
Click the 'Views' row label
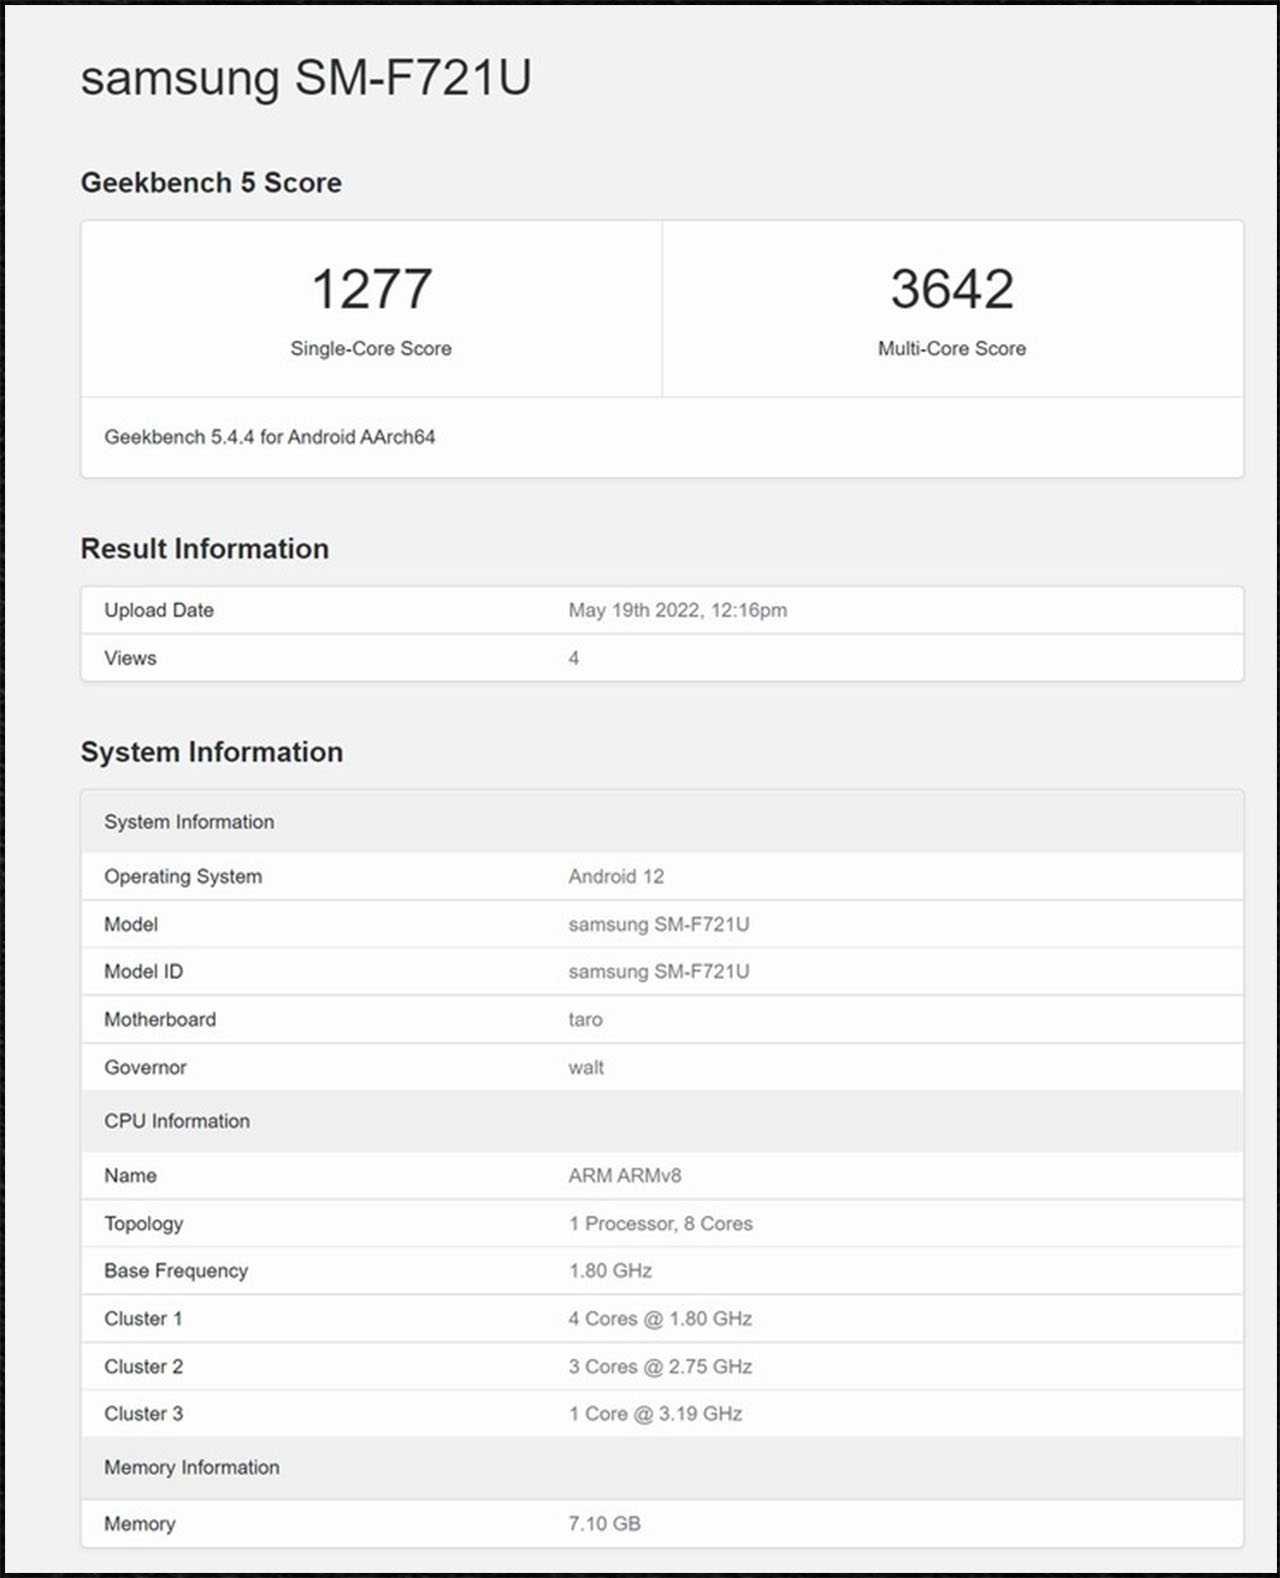coord(130,658)
